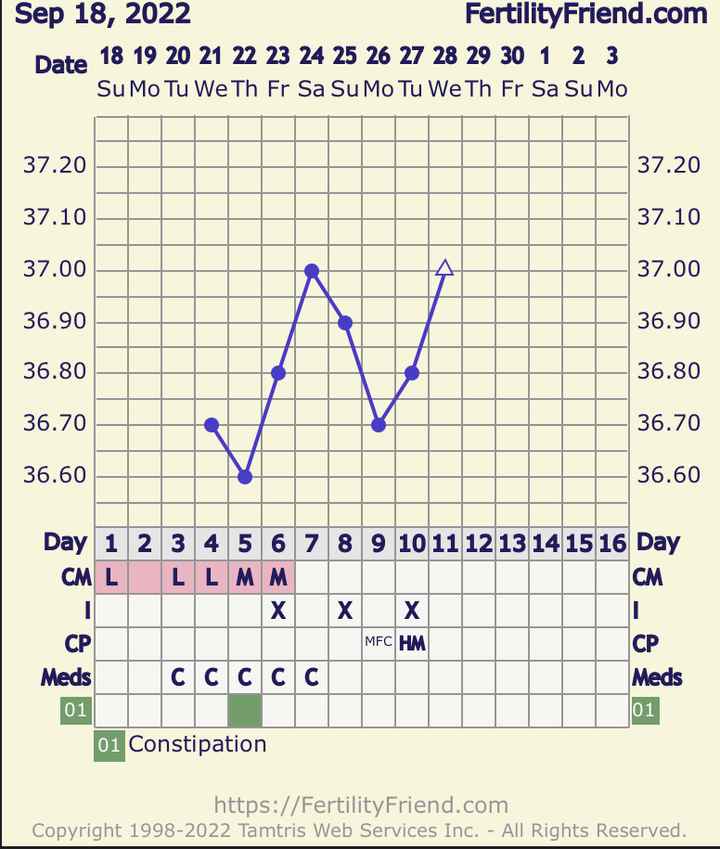Click the green 01 Constipation legend badge
This screenshot has width=720, height=849.
tap(110, 745)
